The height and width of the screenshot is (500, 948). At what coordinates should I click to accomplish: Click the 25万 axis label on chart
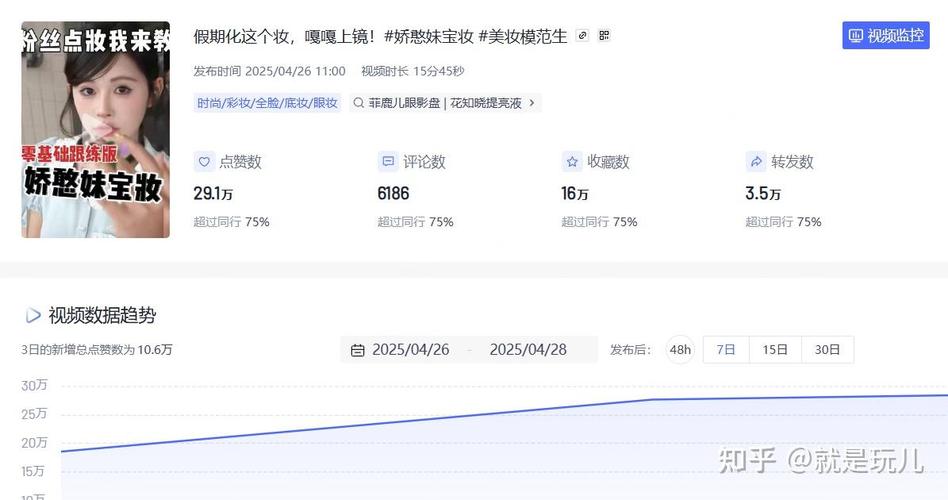(x=34, y=414)
